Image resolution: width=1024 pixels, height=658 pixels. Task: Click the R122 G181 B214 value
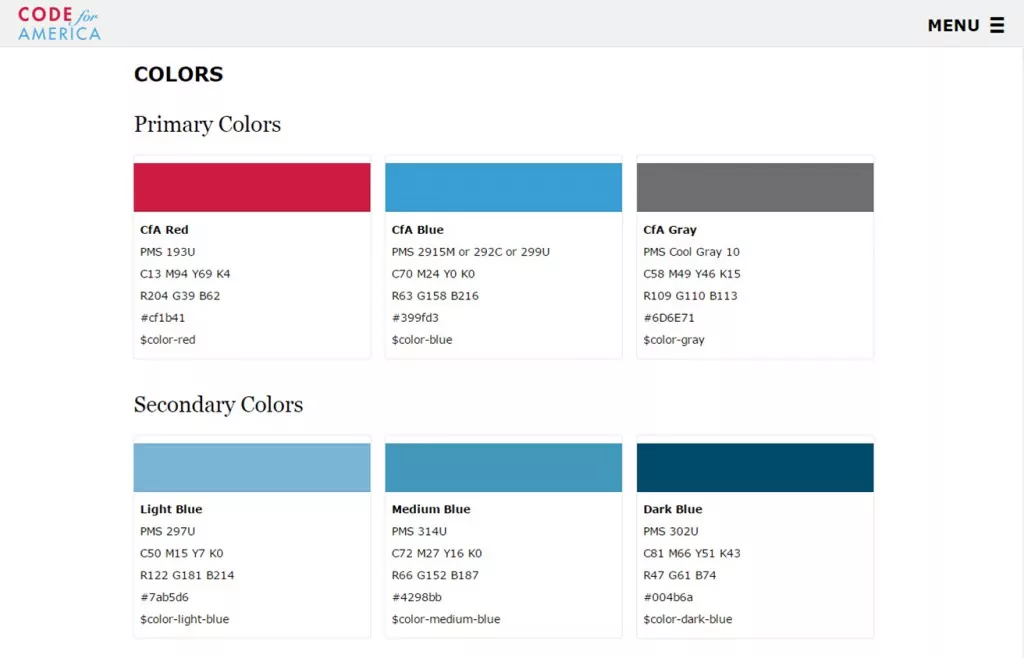coord(187,575)
